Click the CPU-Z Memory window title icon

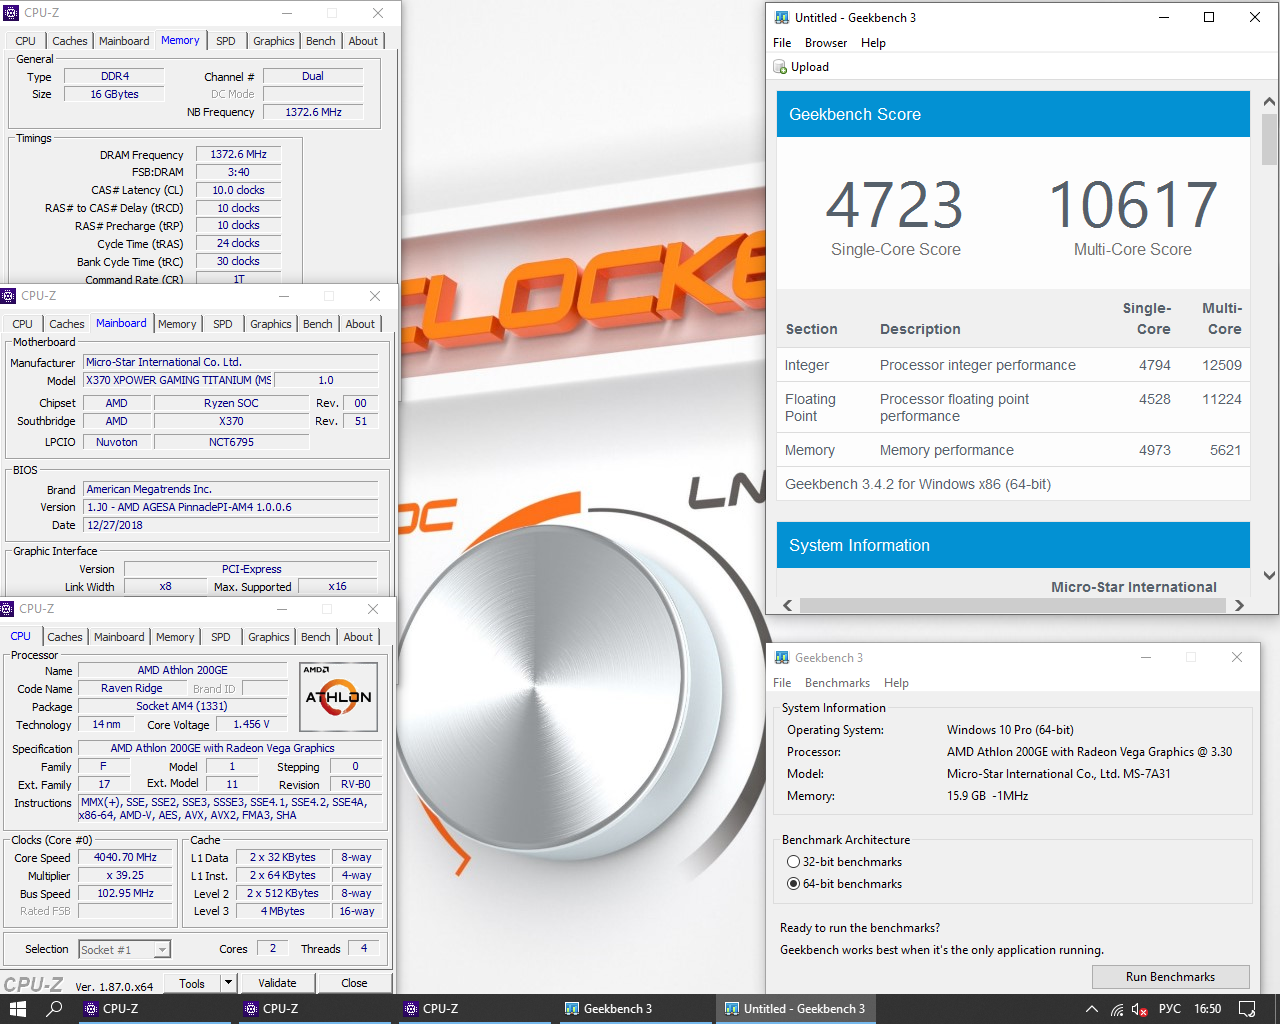click(x=11, y=13)
